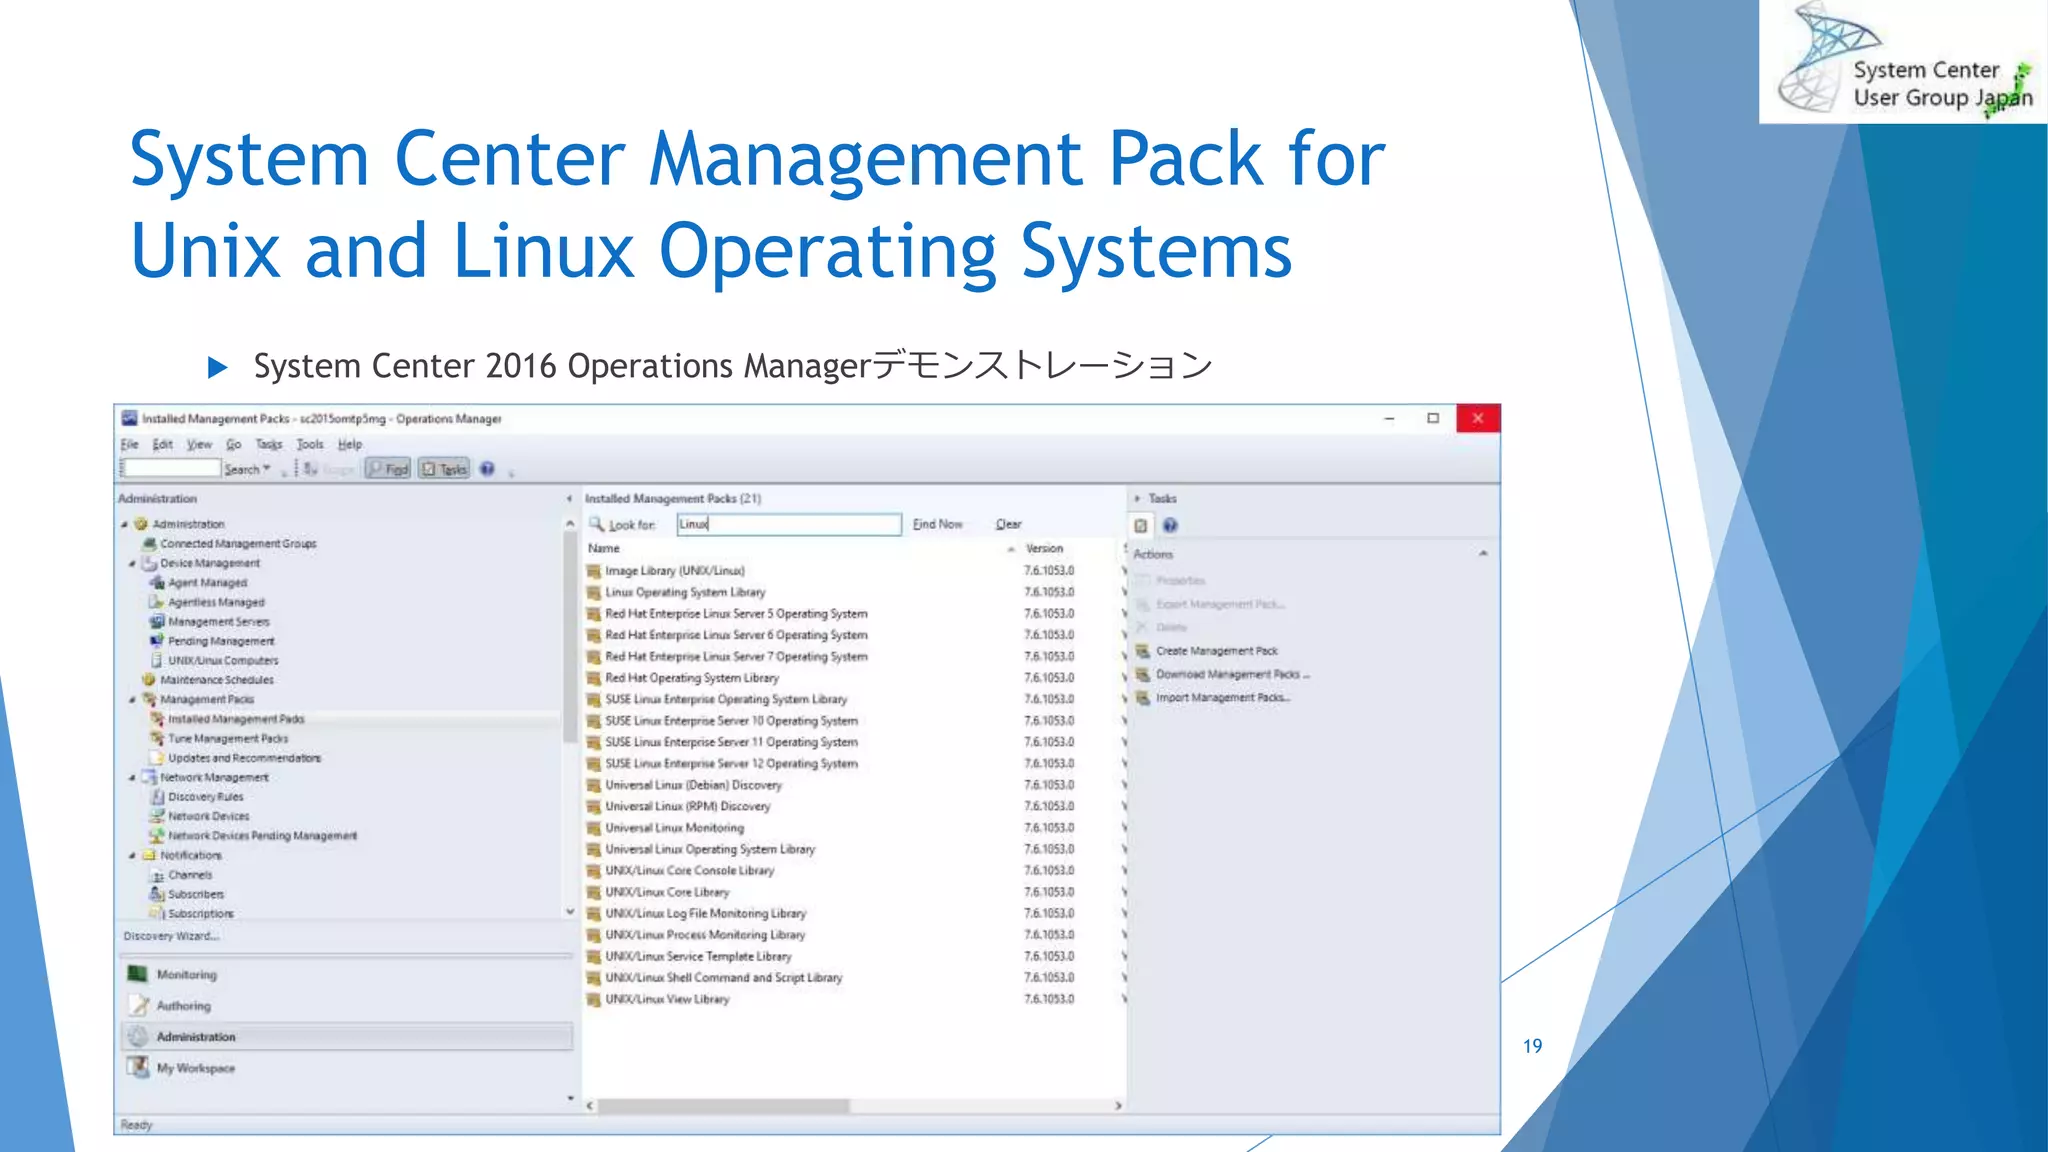Select Image Library (UNIX/Linux) pack icon

[x=594, y=571]
